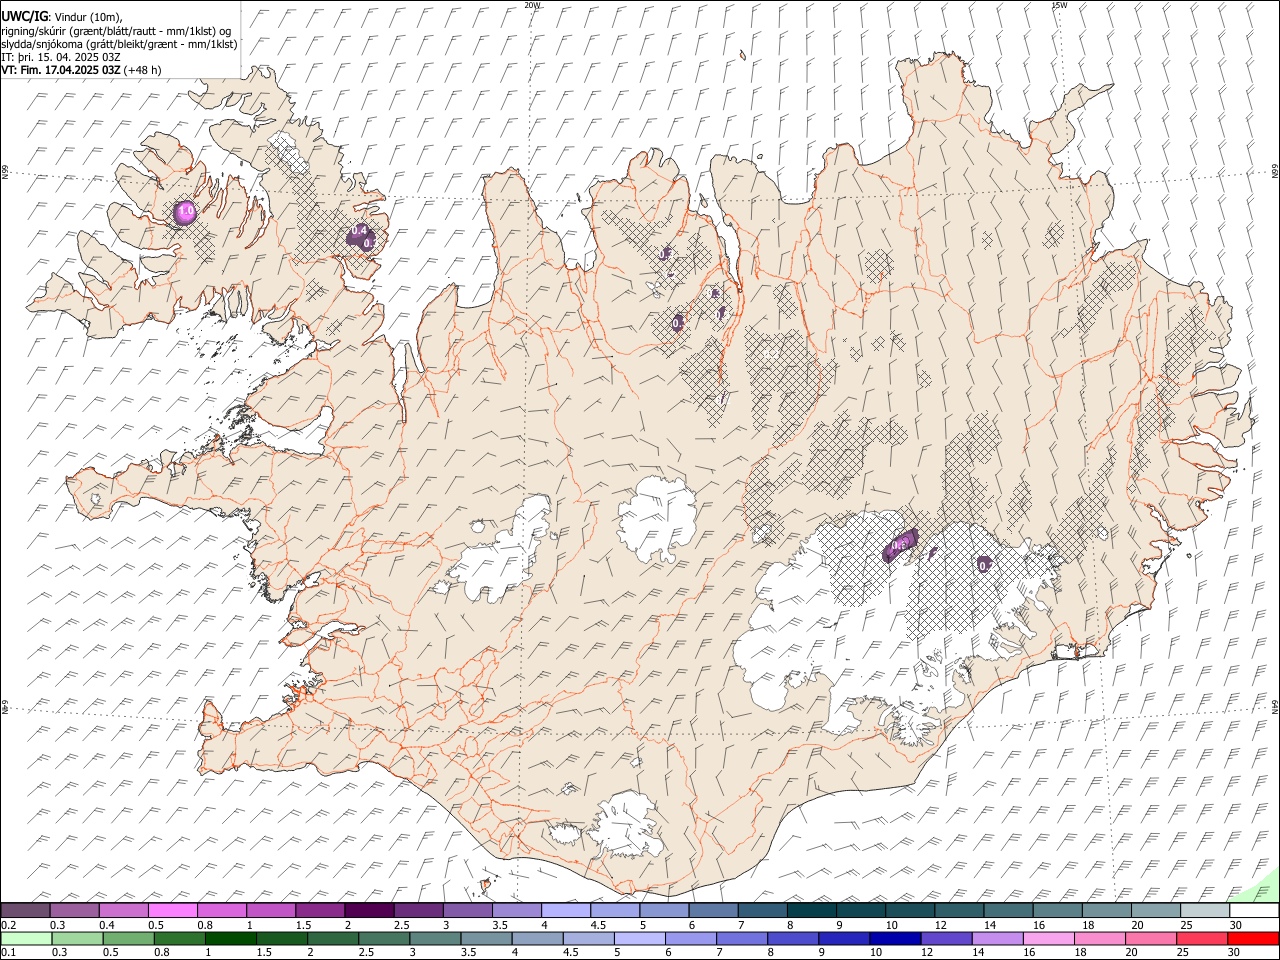This screenshot has width=1280, height=960.
Task: Click the '15W' longitude label at top
Action: pyautogui.click(x=1059, y=5)
